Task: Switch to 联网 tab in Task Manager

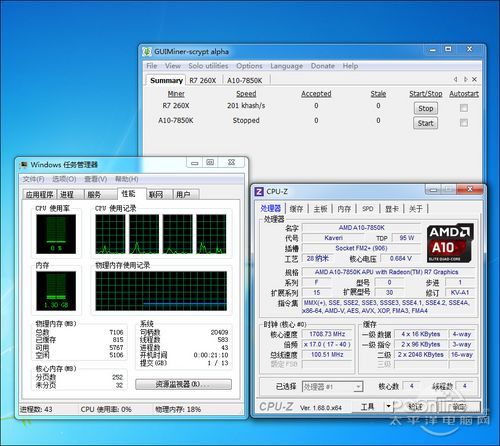Action: coord(159,194)
